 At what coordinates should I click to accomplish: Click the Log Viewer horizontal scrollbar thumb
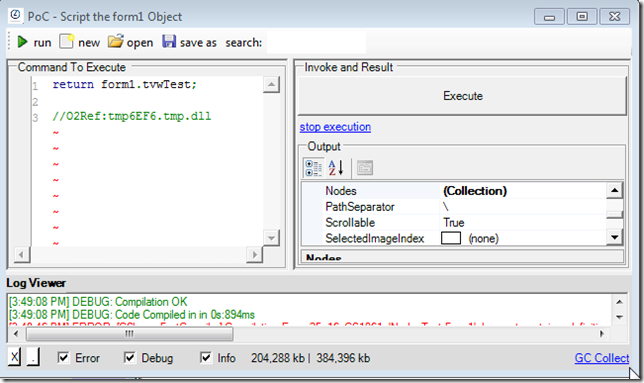tap(130, 334)
